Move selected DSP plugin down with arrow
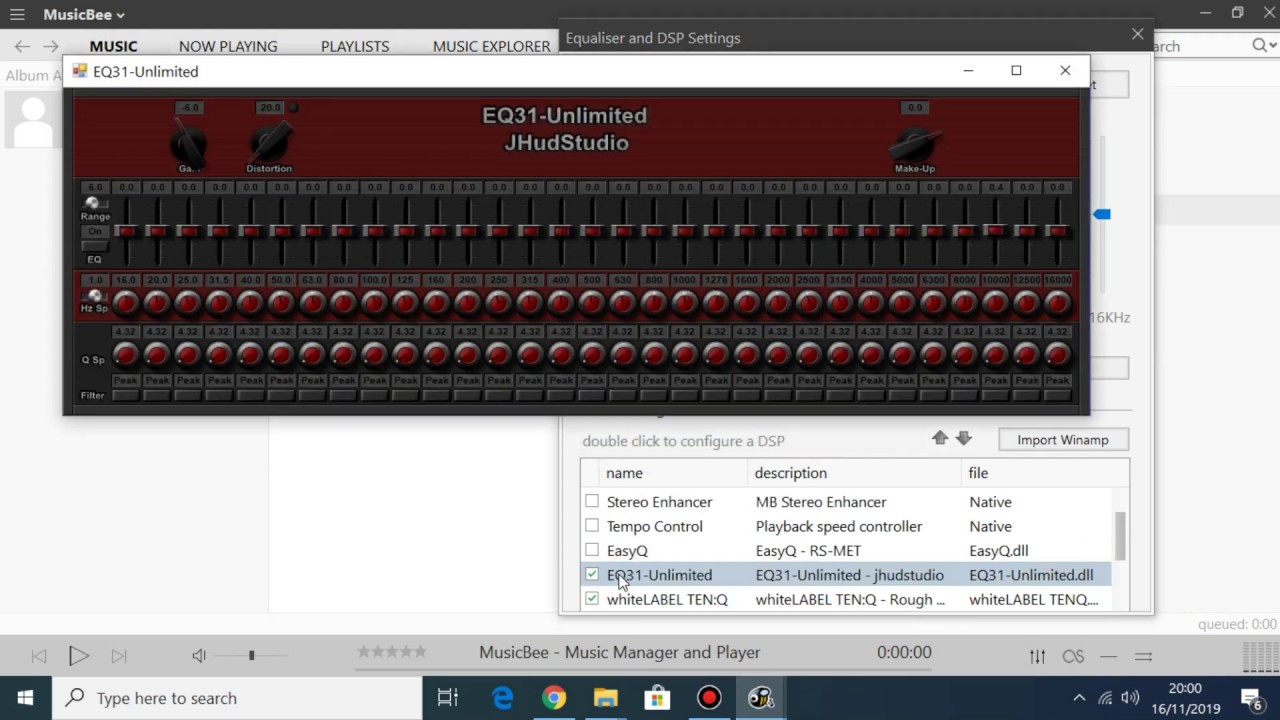1280x720 pixels. click(964, 438)
